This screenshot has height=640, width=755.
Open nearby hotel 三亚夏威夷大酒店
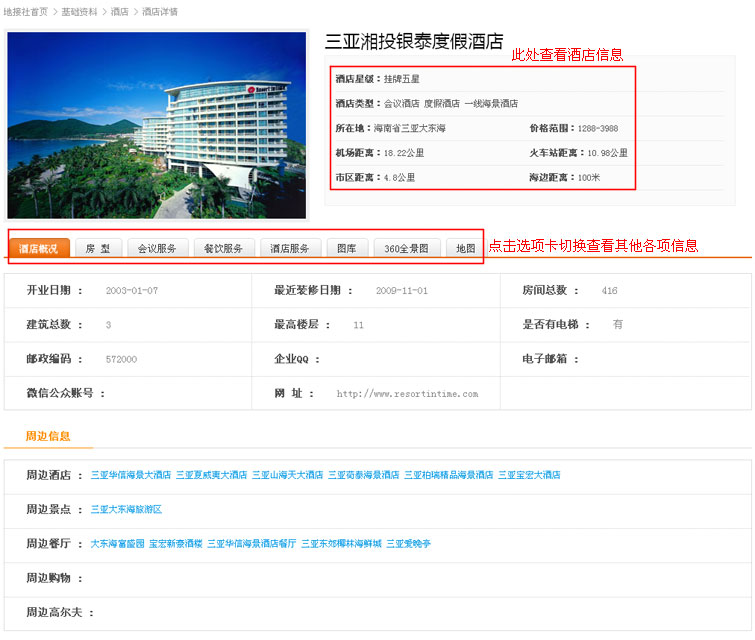(211, 475)
